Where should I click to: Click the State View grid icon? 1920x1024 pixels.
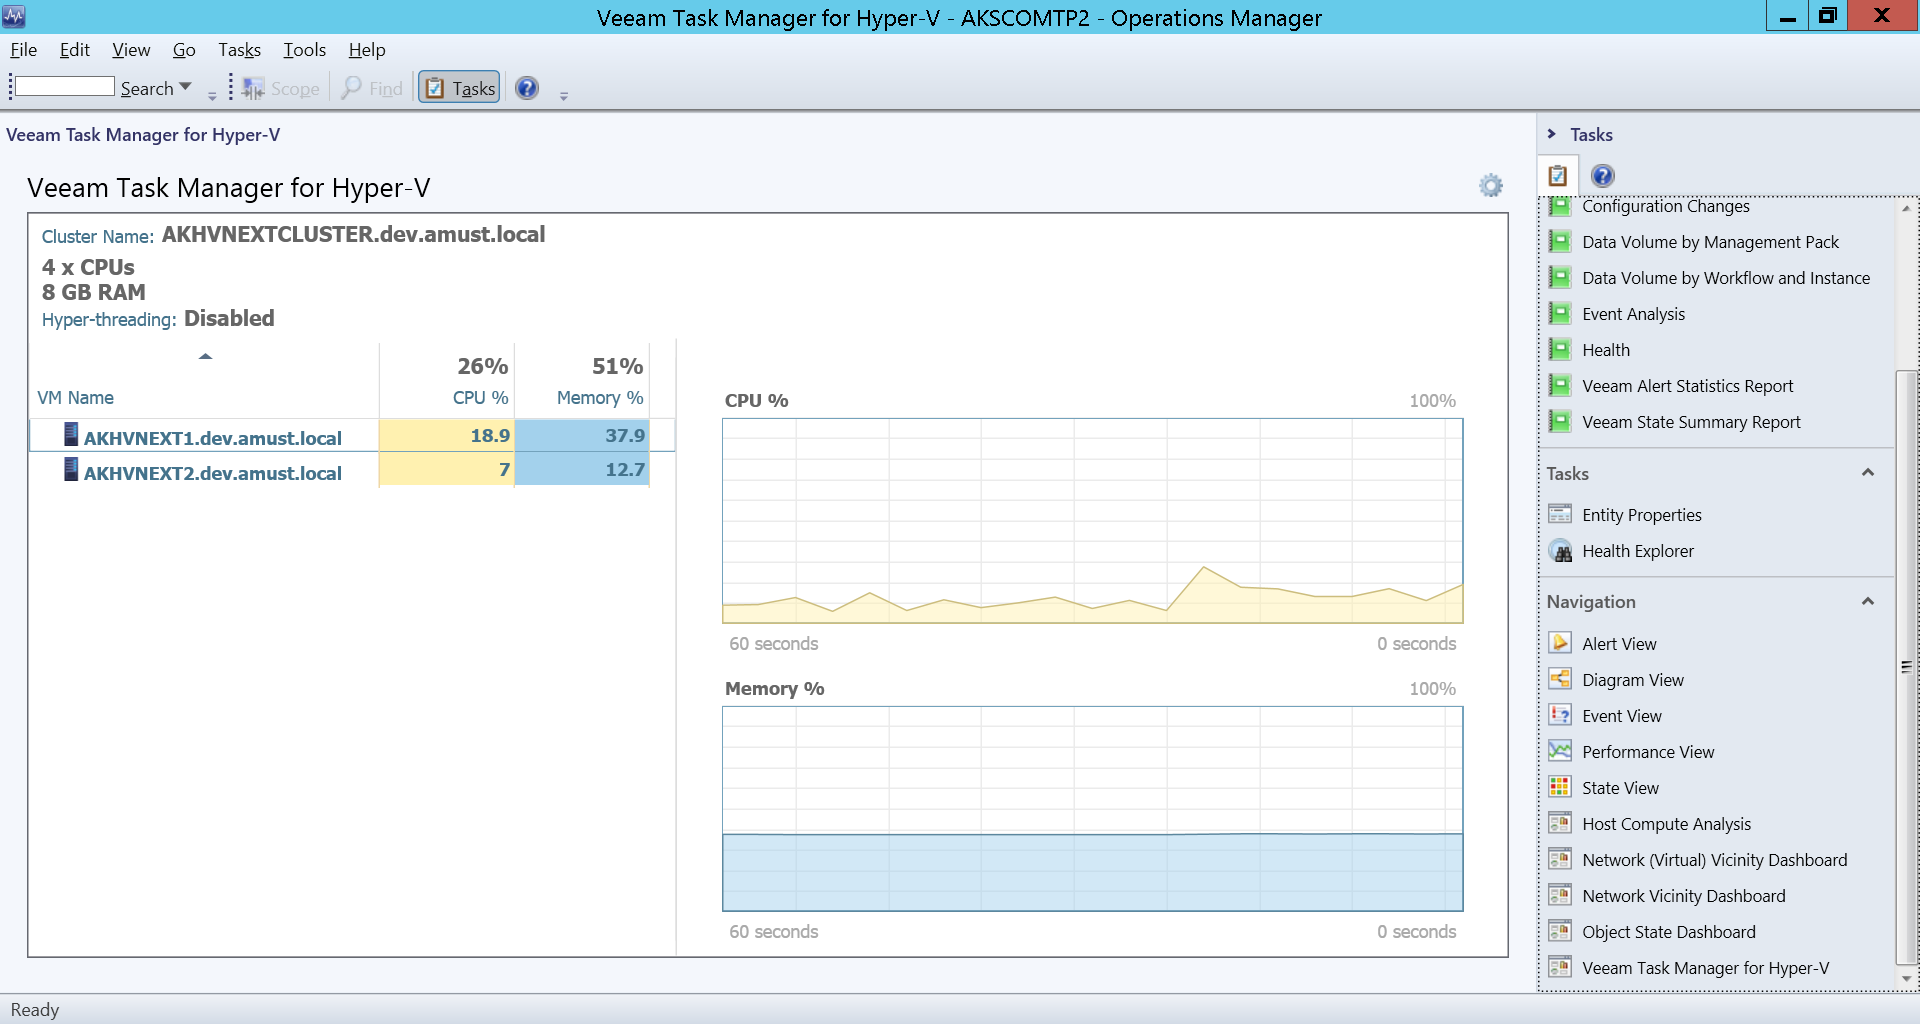pos(1560,787)
